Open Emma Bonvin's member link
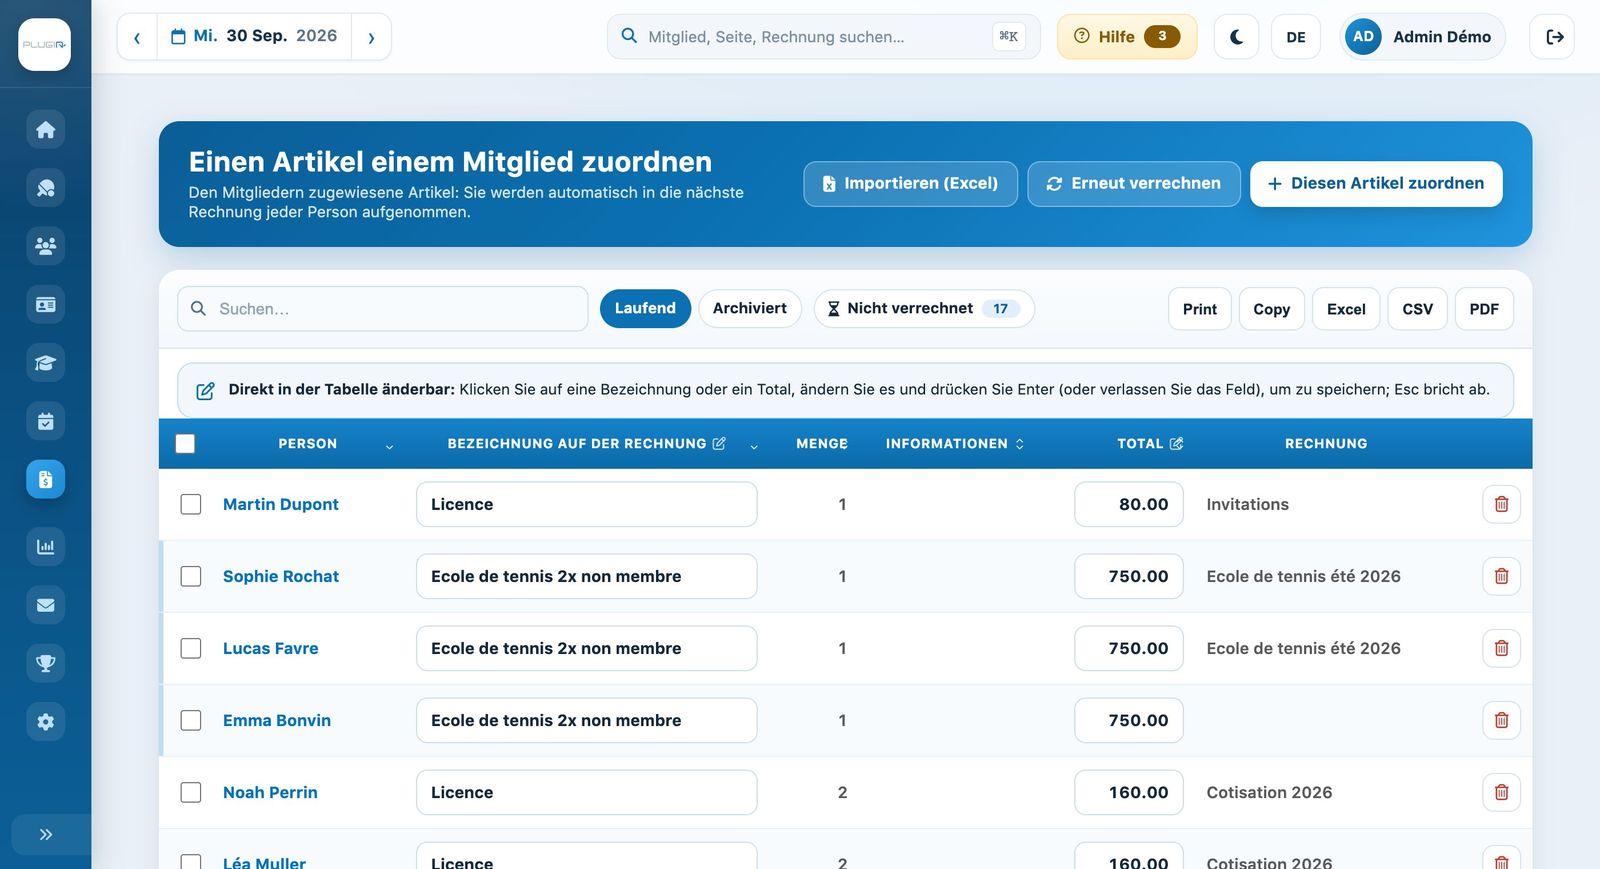1600x869 pixels. click(x=277, y=720)
